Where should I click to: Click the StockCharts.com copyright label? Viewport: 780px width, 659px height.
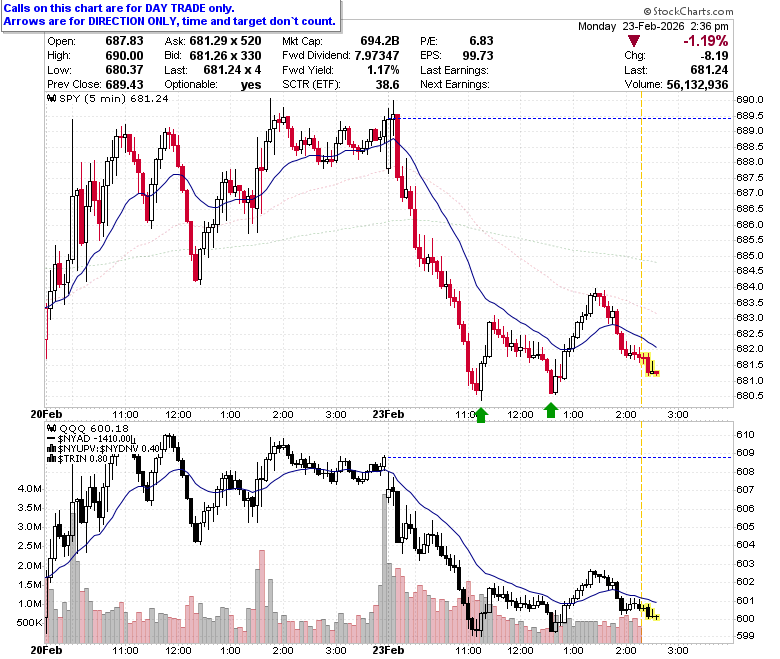point(688,11)
